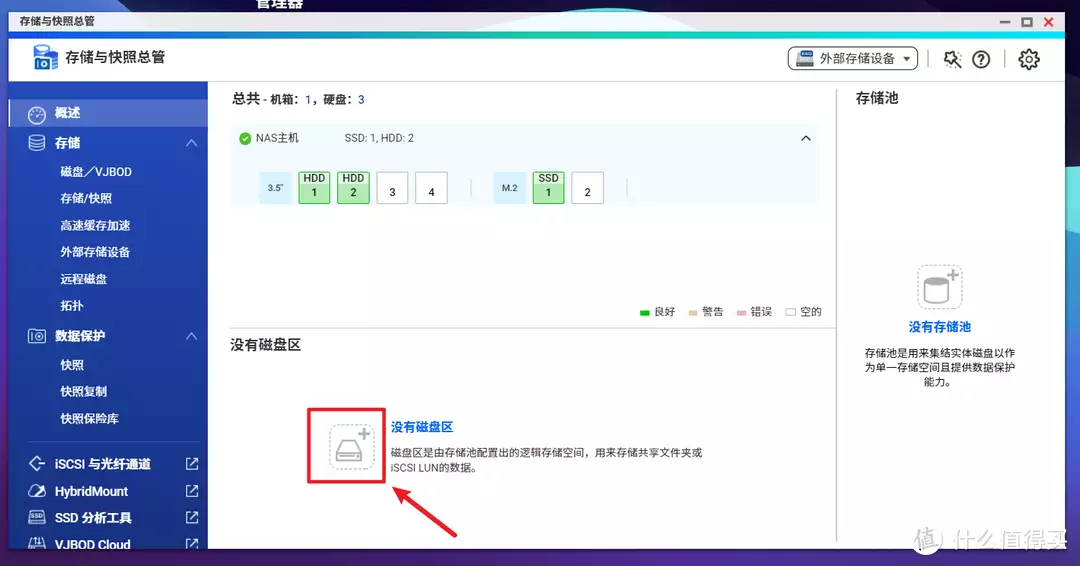Image resolution: width=1080 pixels, height=566 pixels.
Task: Click the enclosure count number 1
Action: [308, 100]
